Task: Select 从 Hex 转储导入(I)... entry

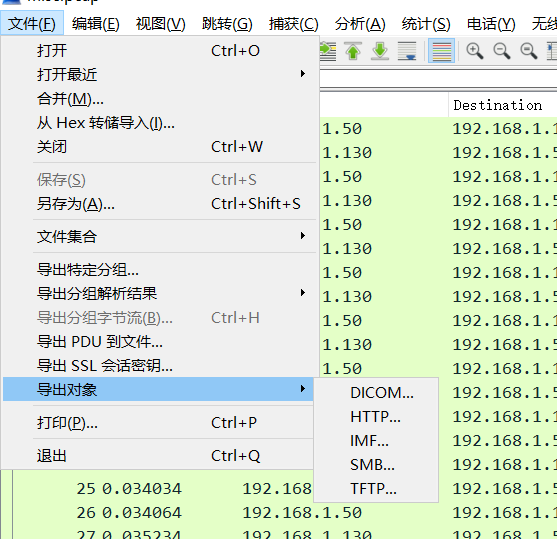Action: (159, 123)
